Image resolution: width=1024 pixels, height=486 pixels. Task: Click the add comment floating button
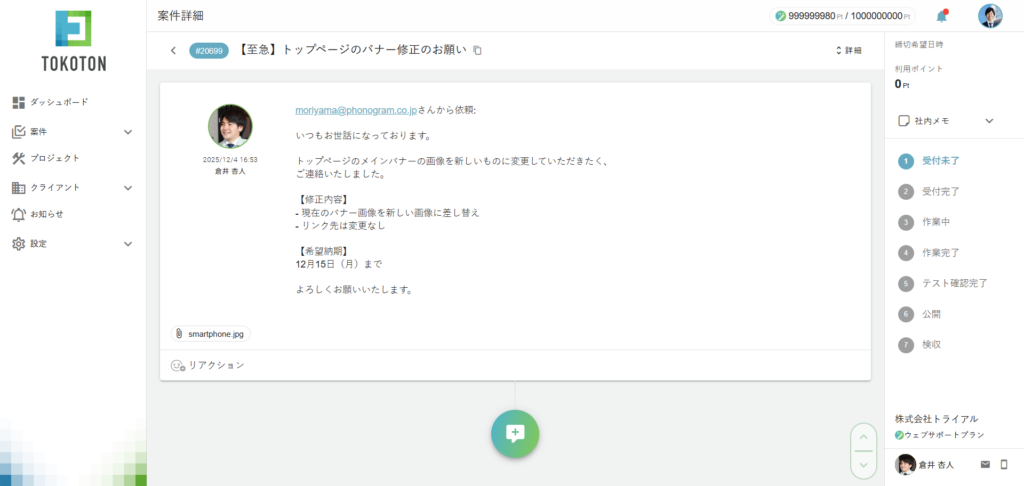515,433
